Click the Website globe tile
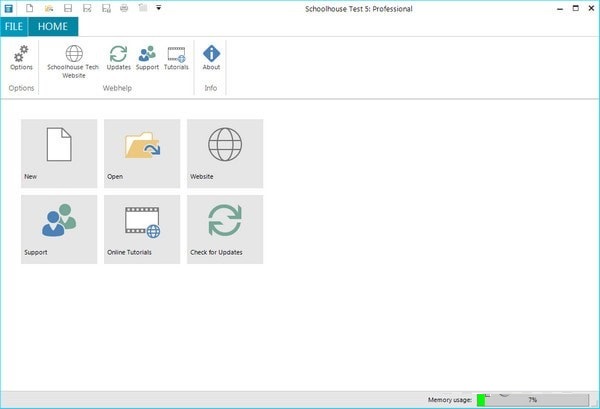Image resolution: width=600 pixels, height=409 pixels. [225, 153]
